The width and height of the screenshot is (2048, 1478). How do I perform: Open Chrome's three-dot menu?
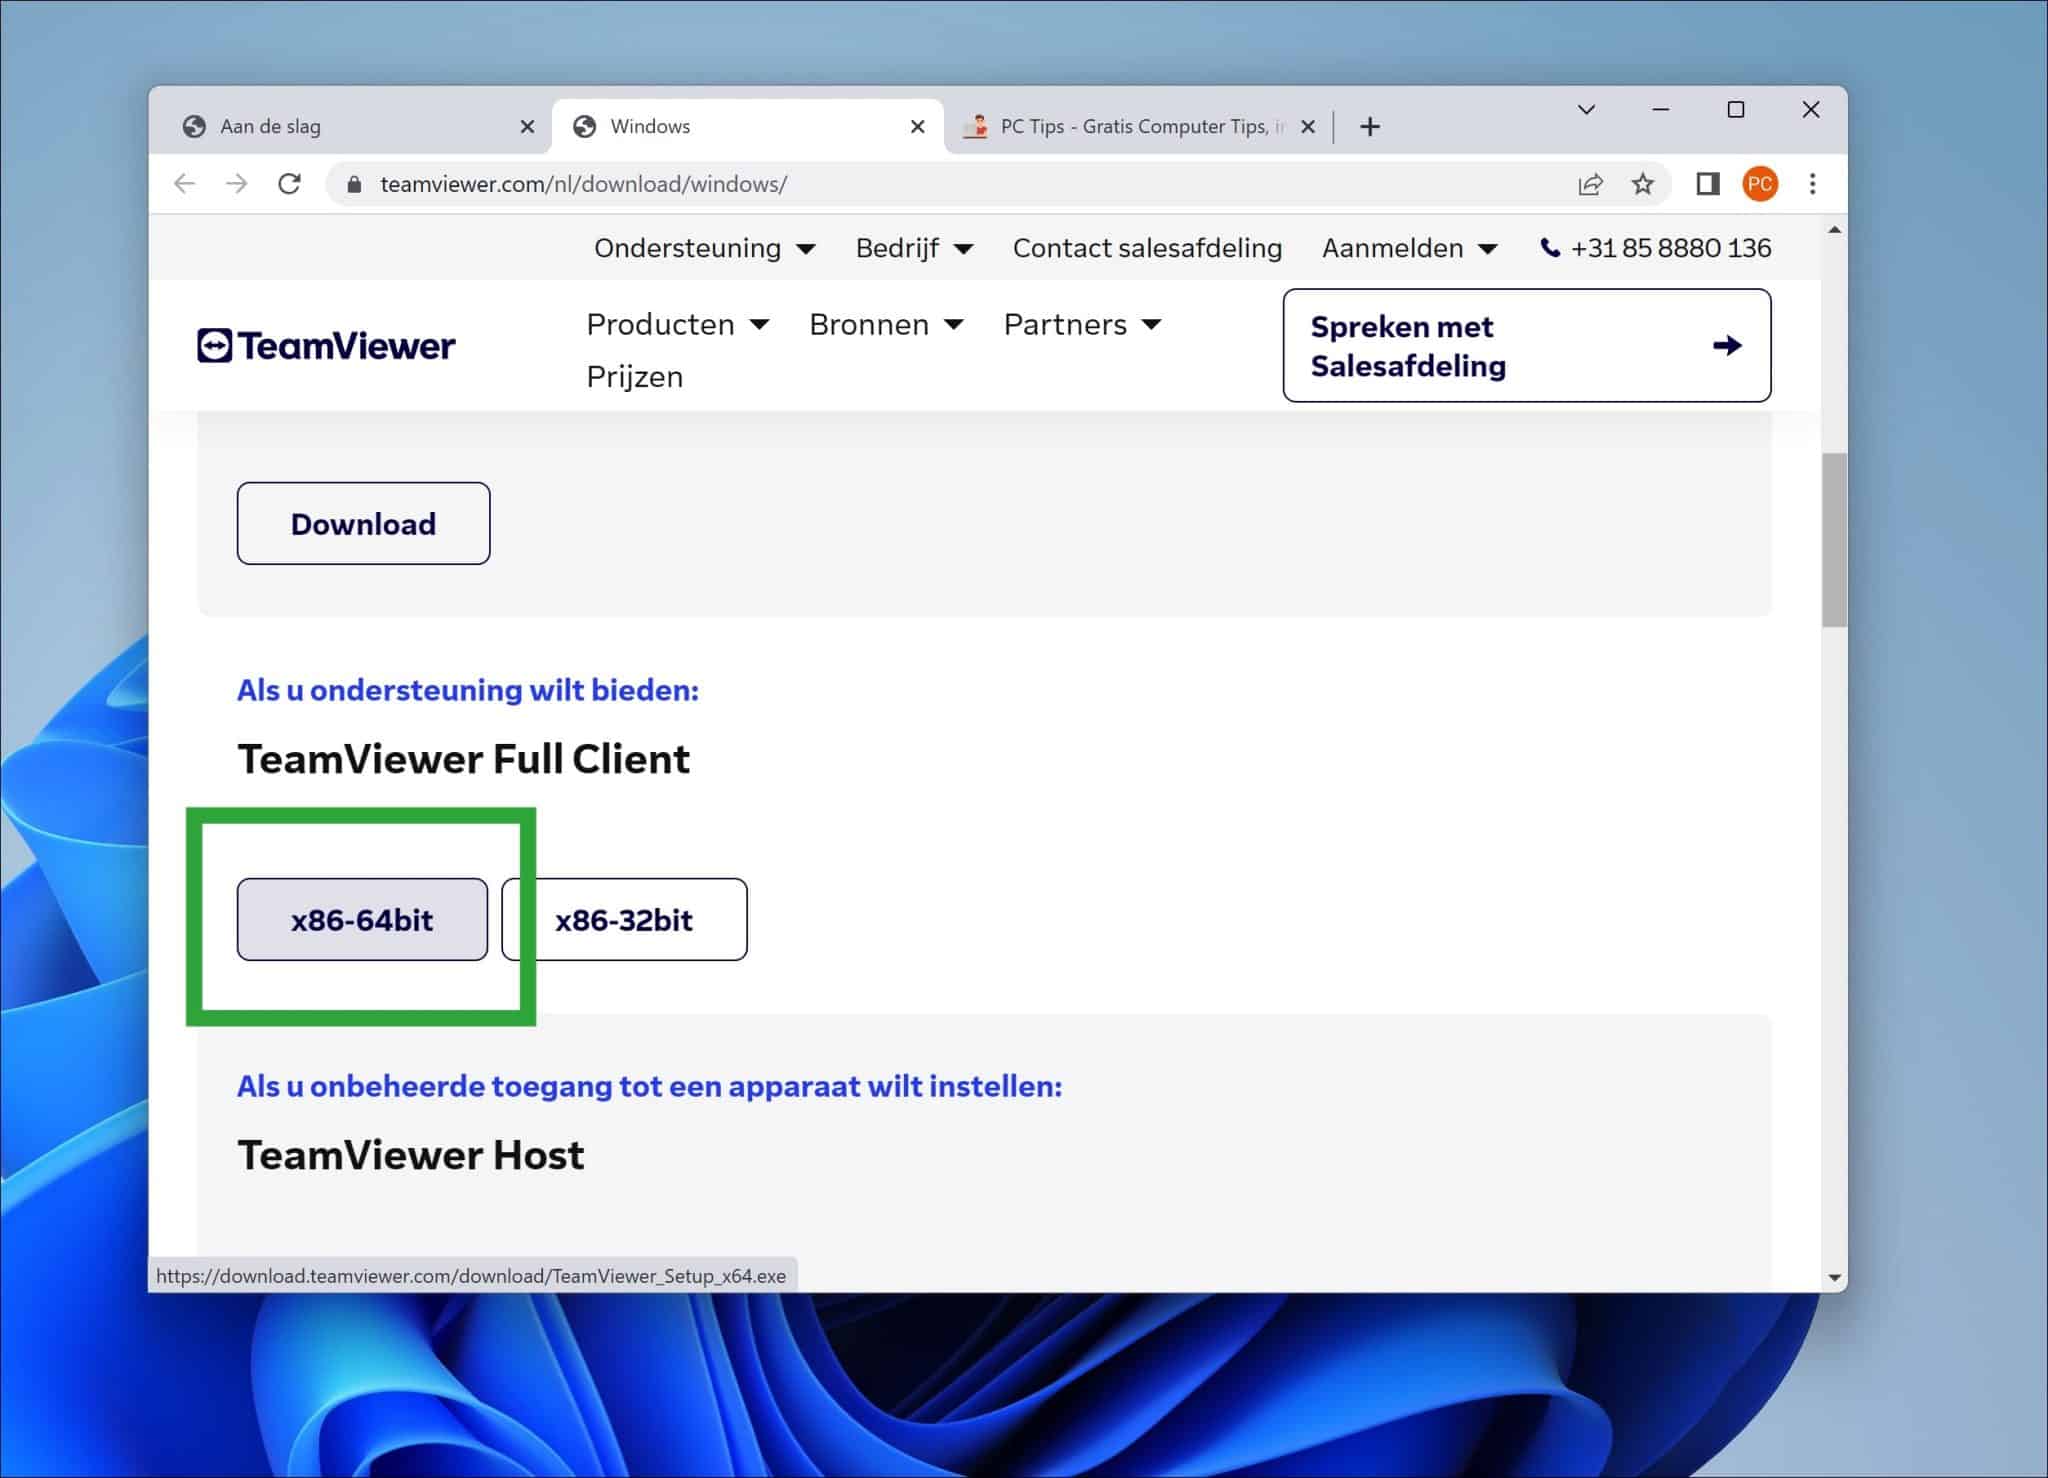(1812, 183)
